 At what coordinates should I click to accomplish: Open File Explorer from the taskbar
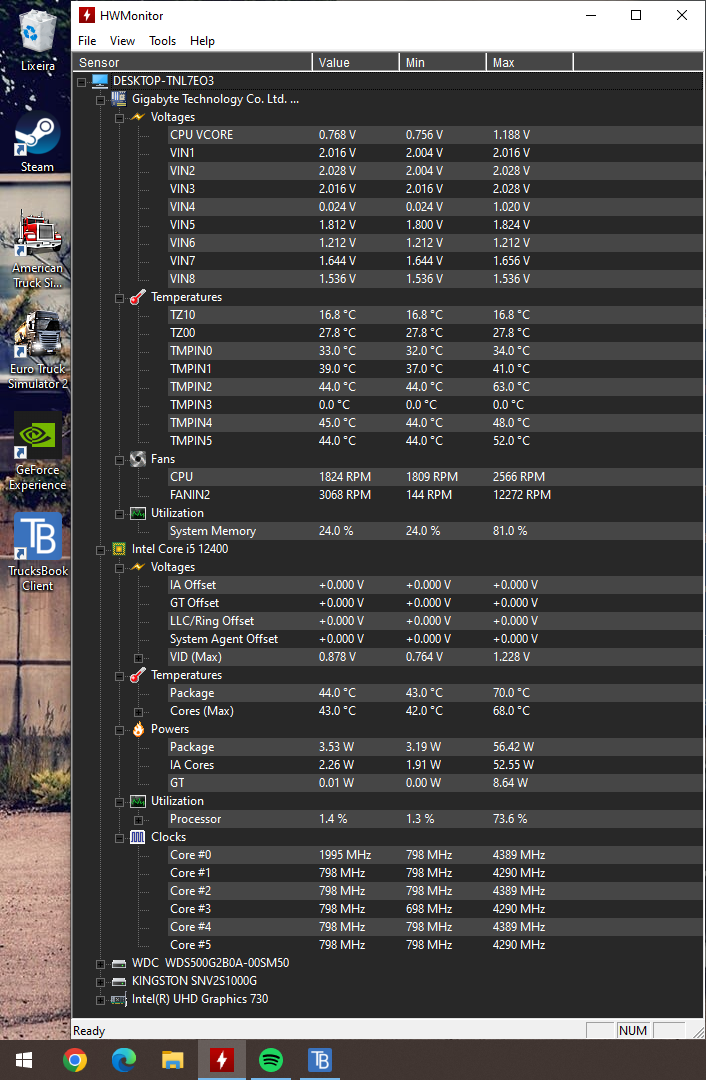pyautogui.click(x=173, y=1060)
